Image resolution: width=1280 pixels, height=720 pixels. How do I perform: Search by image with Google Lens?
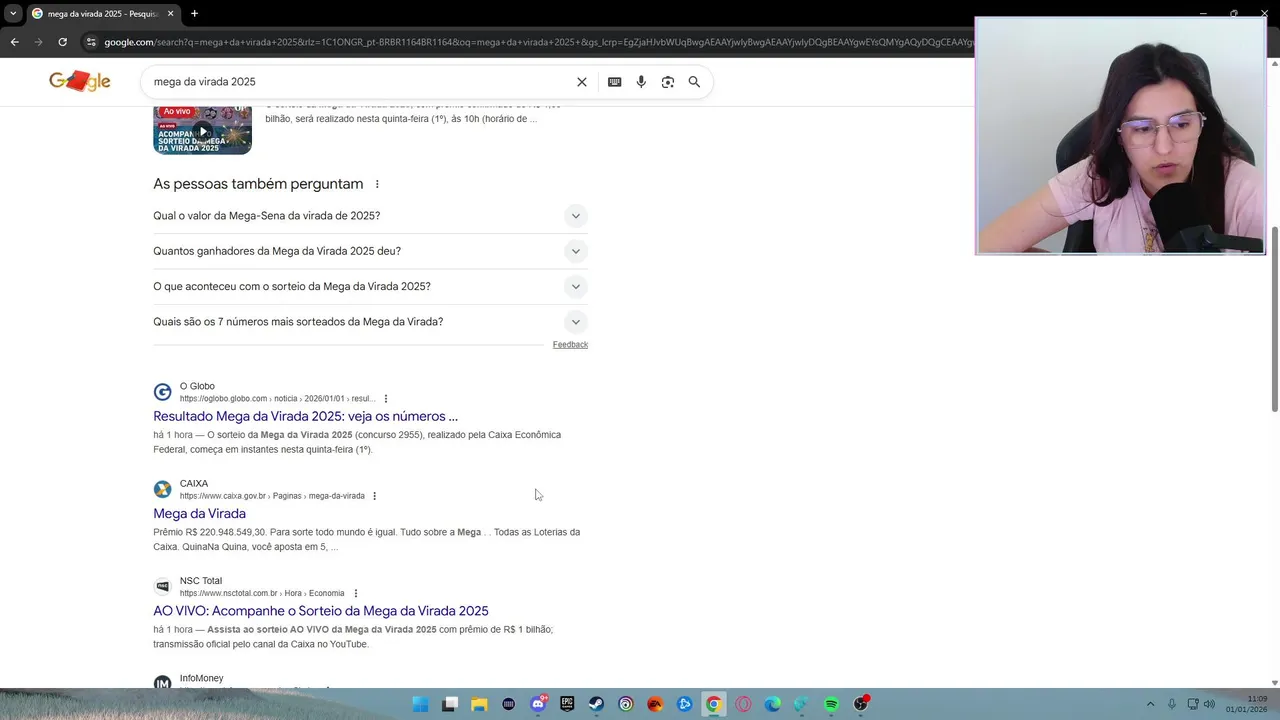click(668, 82)
